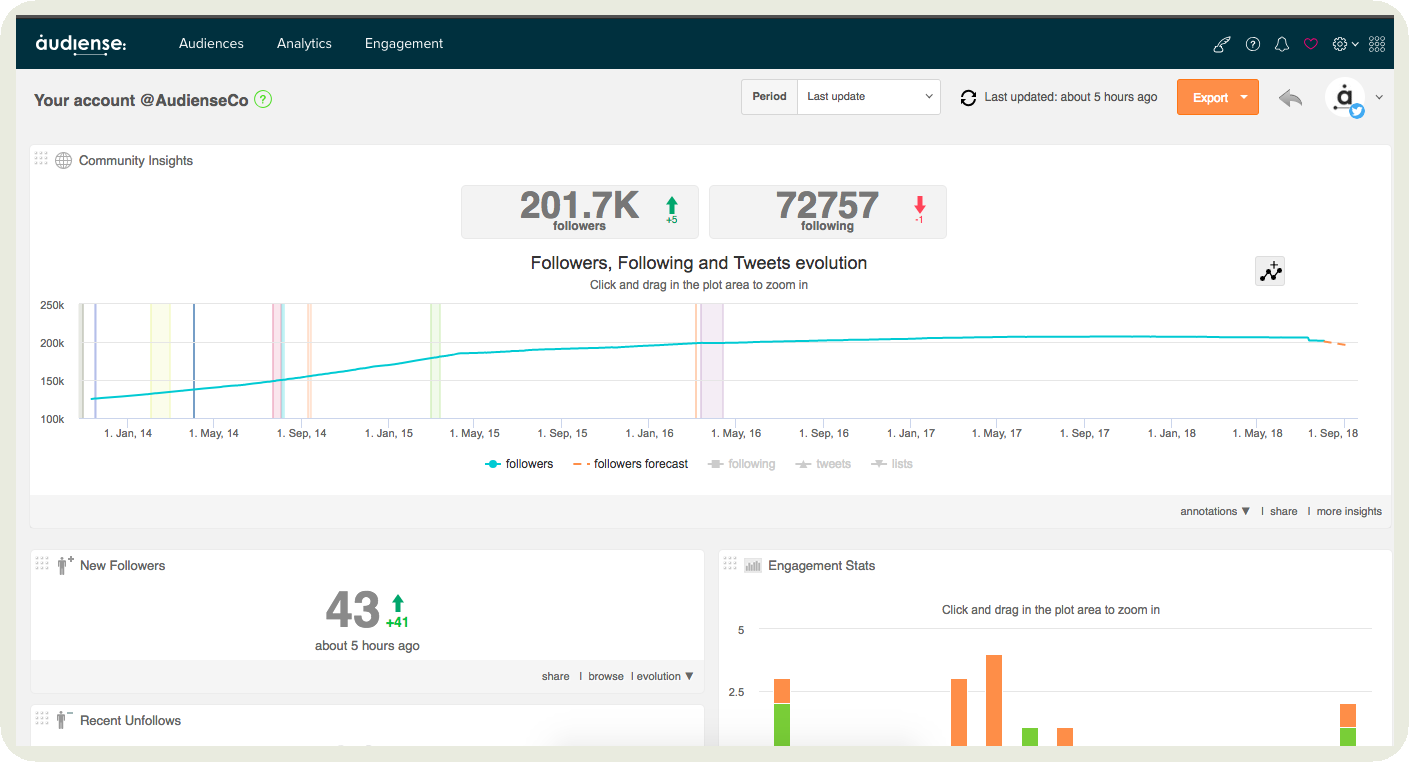This screenshot has width=1409, height=762.
Task: Open the notifications bell icon
Action: 1281,44
